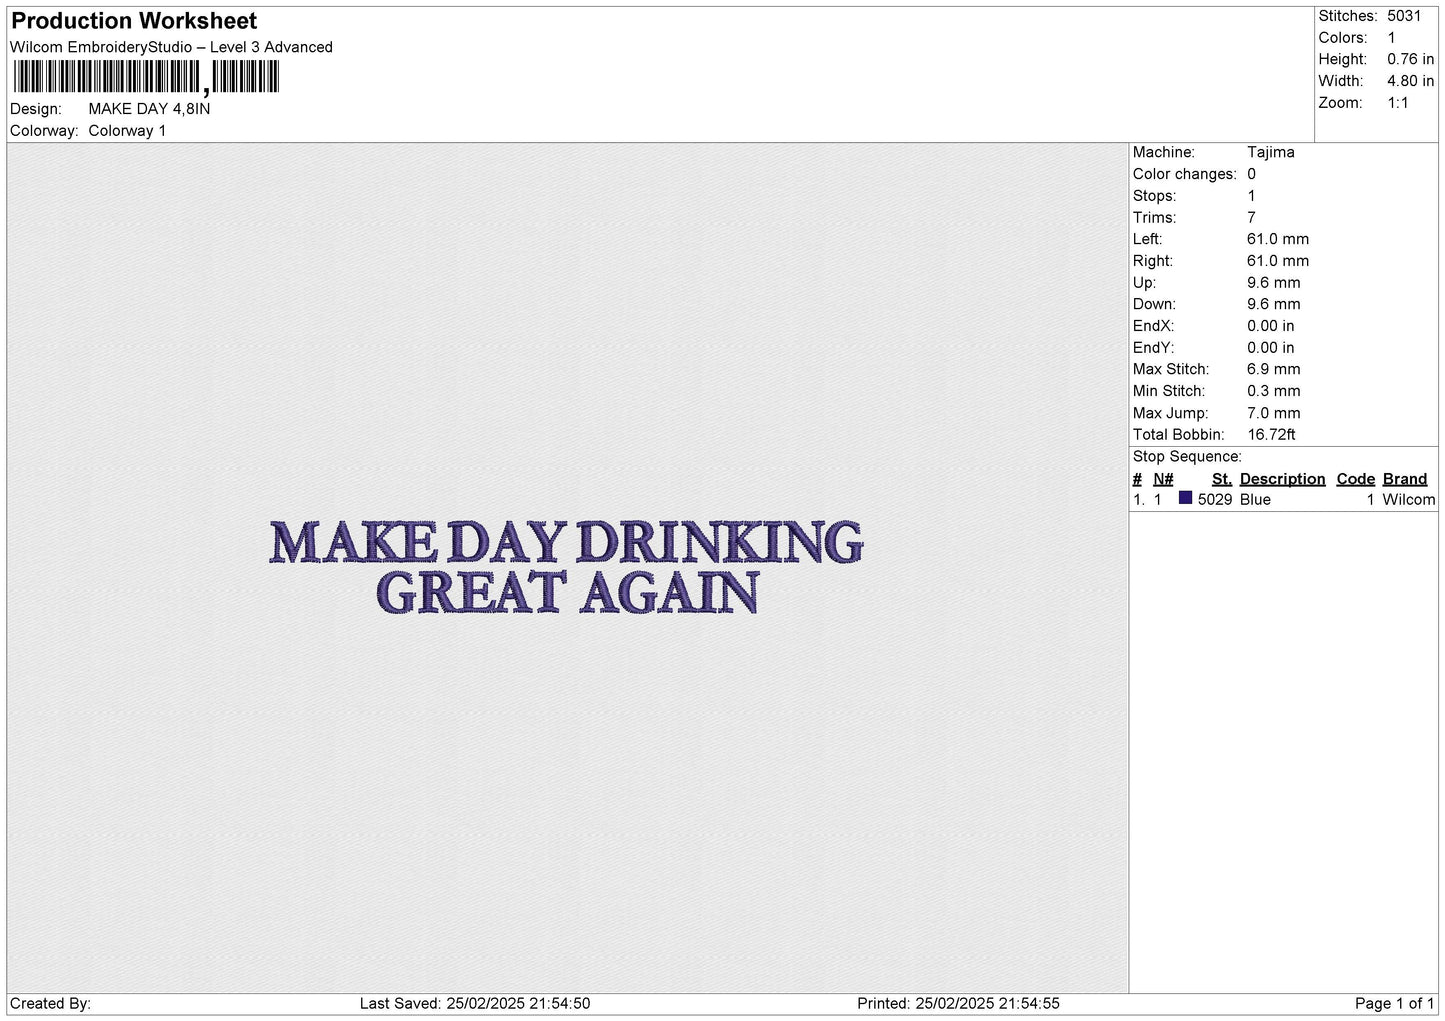The width and height of the screenshot is (1445, 1021).
Task: Click the Color changes label
Action: 1184,174
